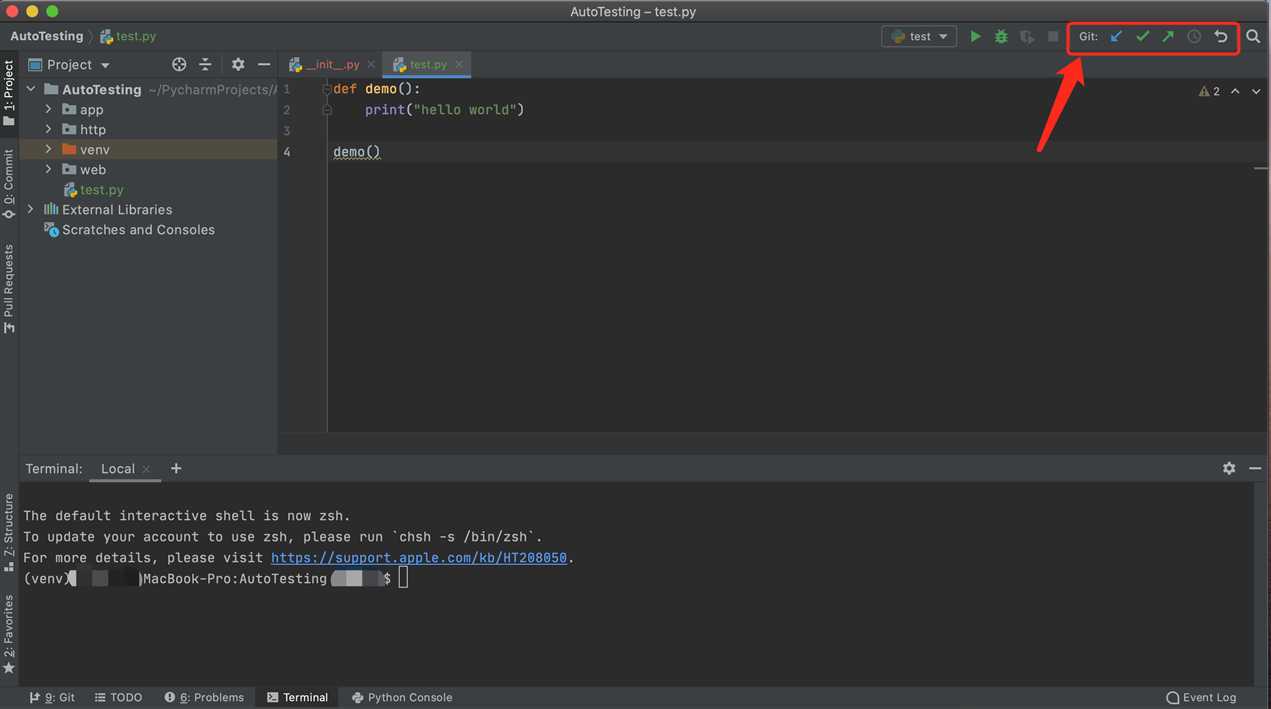Close the Local terminal tab
1271x709 pixels.
146,469
